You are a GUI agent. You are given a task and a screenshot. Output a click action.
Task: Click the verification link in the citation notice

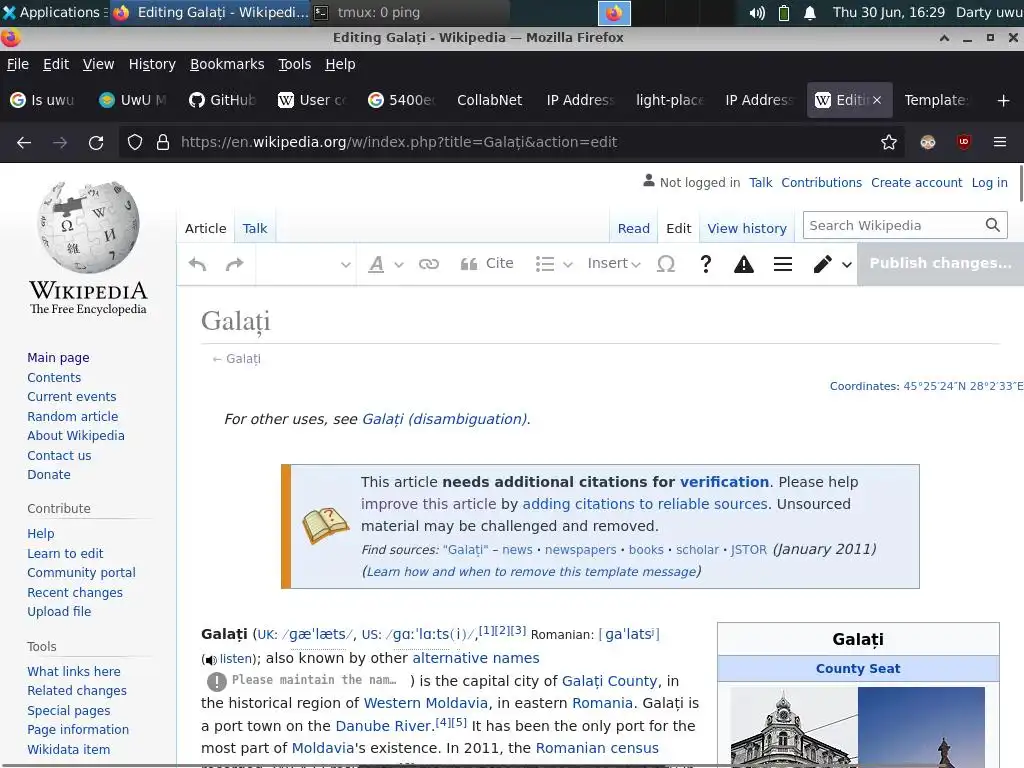724,482
